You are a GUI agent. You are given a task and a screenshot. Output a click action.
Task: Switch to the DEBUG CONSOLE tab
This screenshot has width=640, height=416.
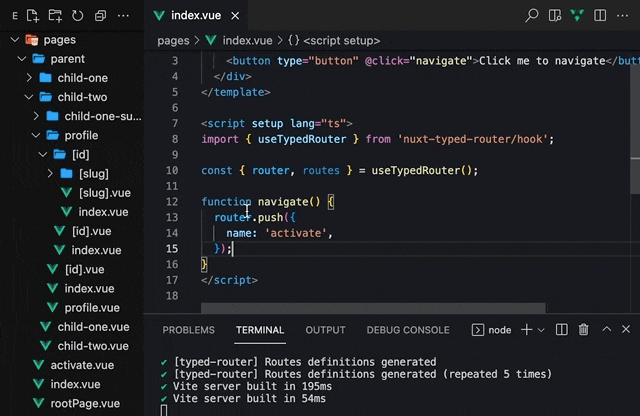408,330
